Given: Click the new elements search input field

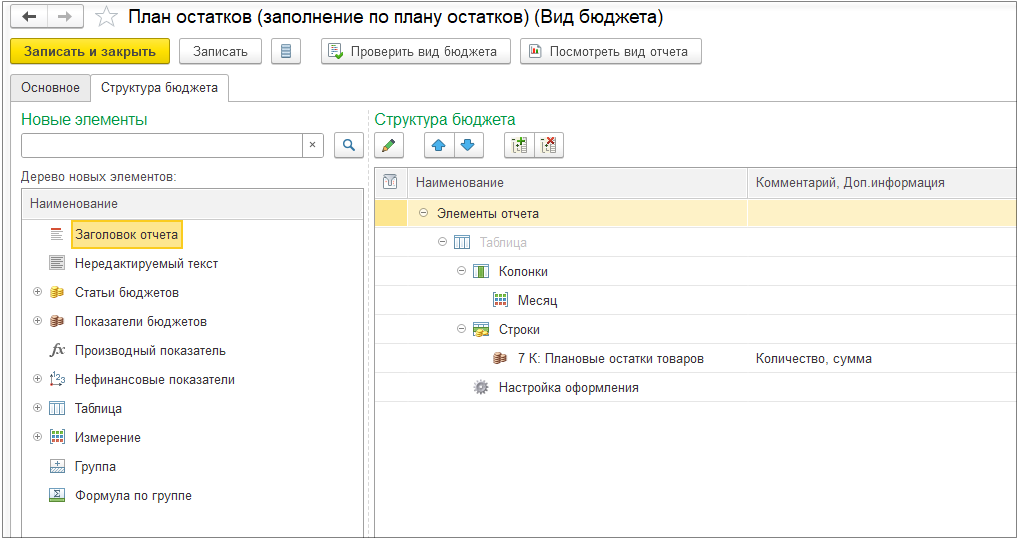Looking at the screenshot, I should pos(161,145).
